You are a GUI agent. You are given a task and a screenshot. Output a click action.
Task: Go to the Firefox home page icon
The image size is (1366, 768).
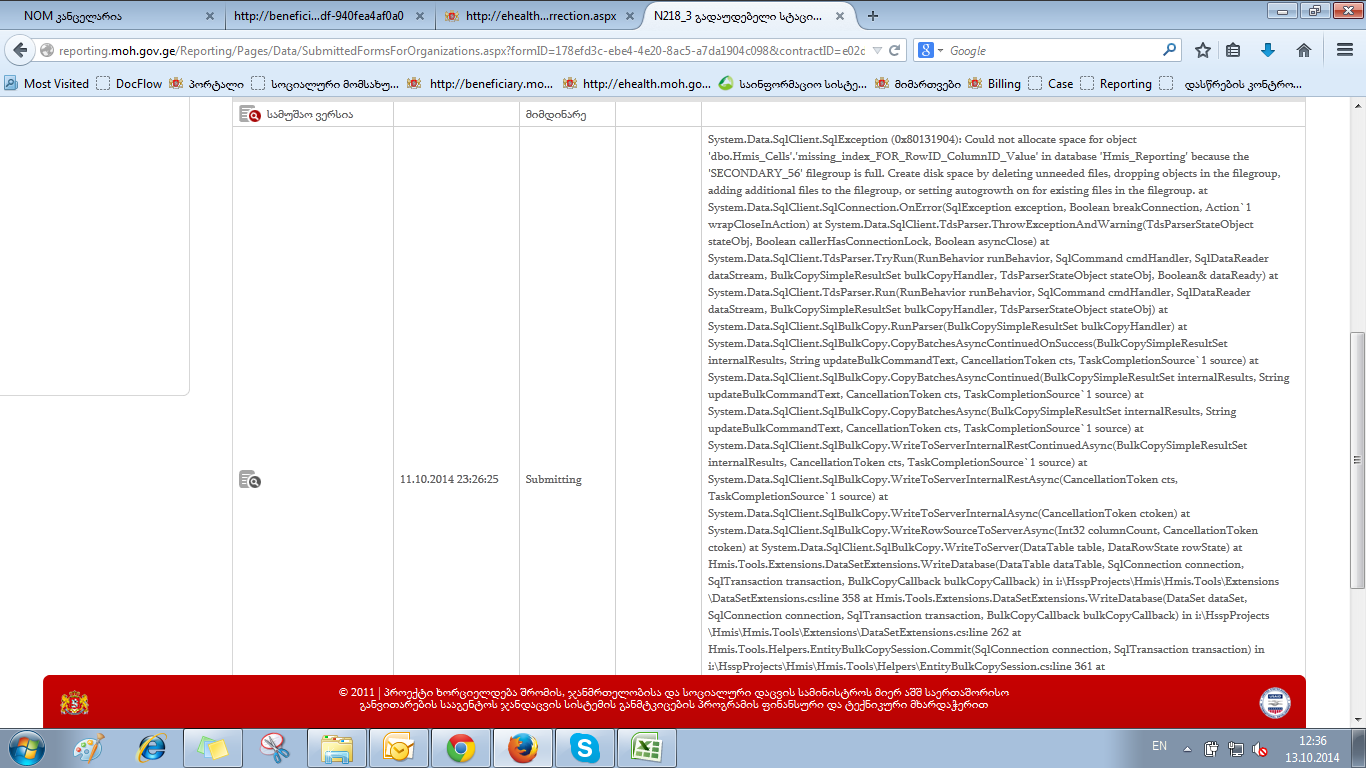point(1303,50)
